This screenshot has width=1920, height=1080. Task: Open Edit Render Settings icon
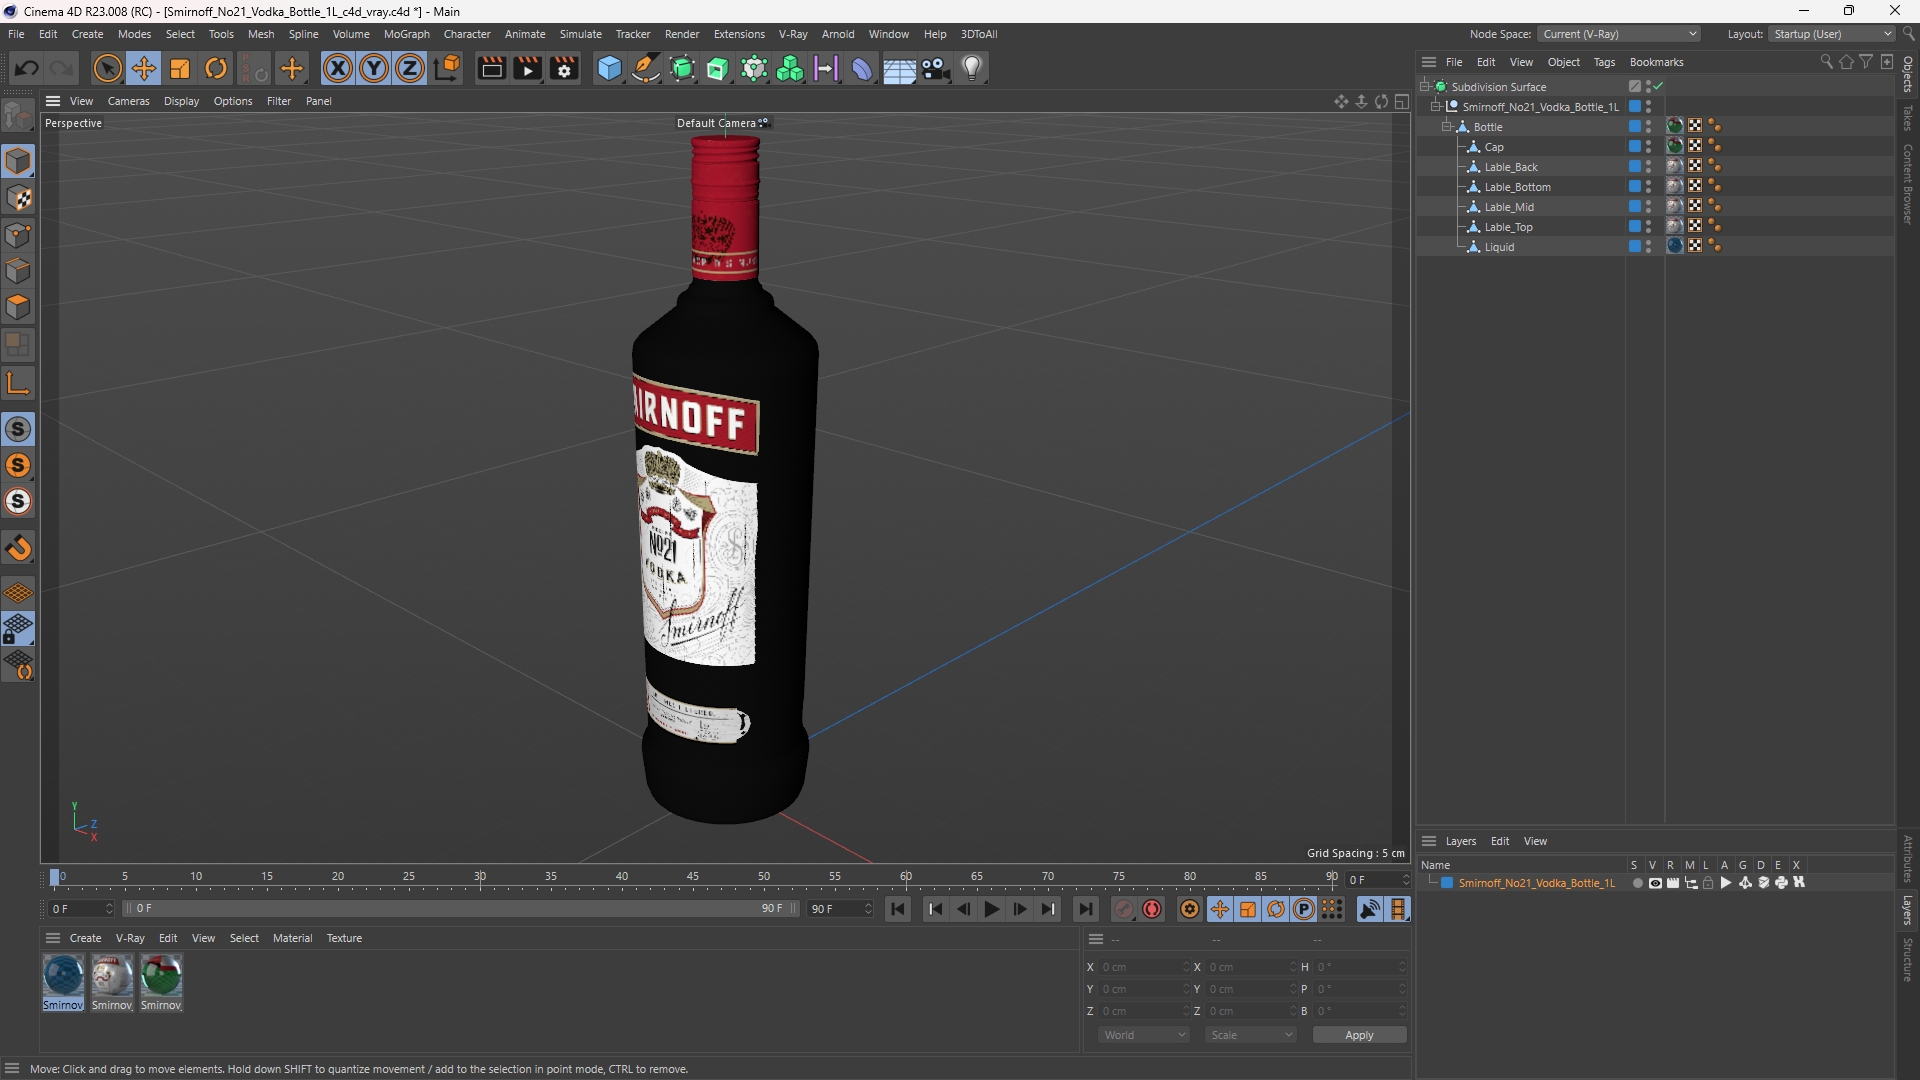(565, 68)
